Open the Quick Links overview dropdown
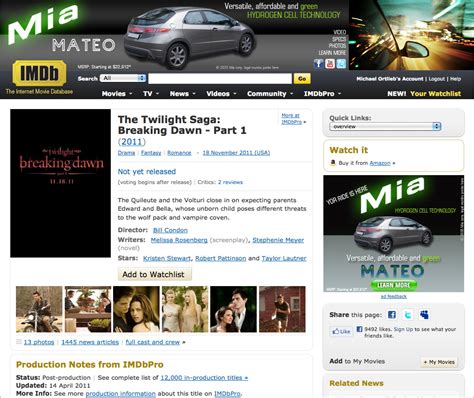474x398 pixels. tap(385, 126)
